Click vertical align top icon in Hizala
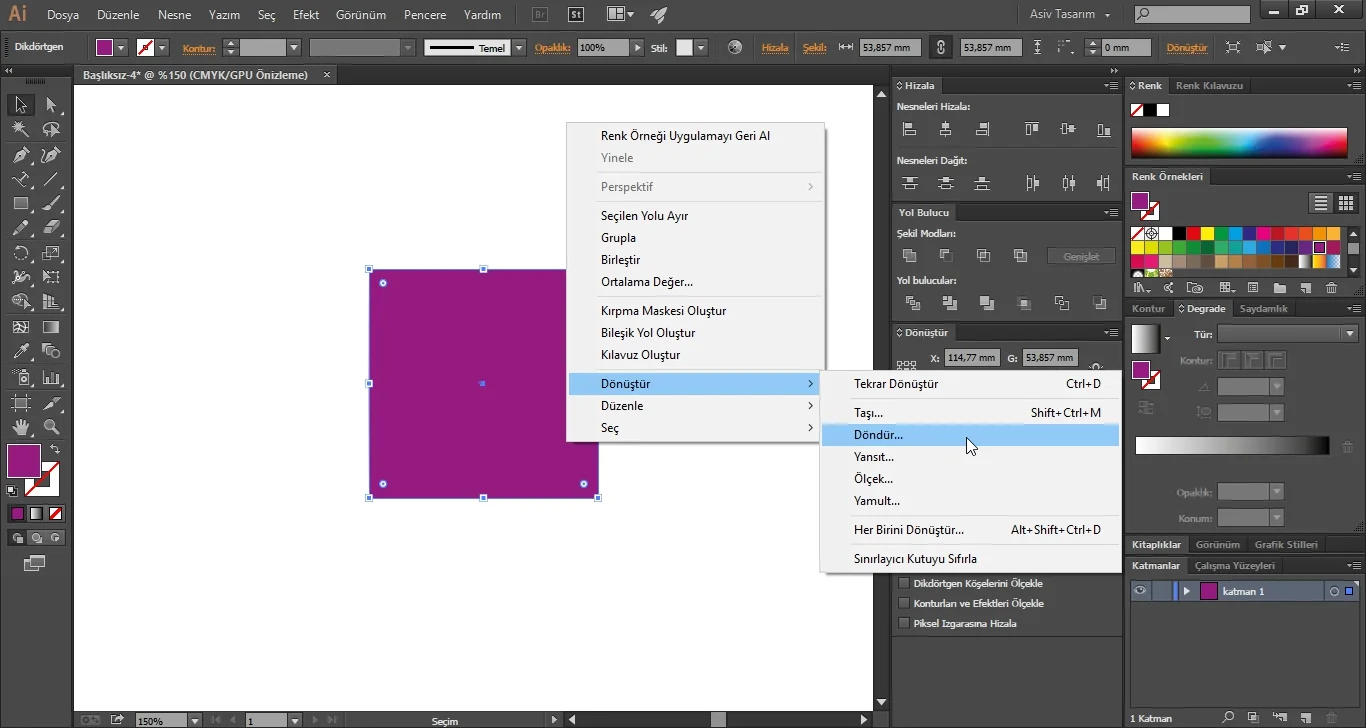 click(1032, 129)
